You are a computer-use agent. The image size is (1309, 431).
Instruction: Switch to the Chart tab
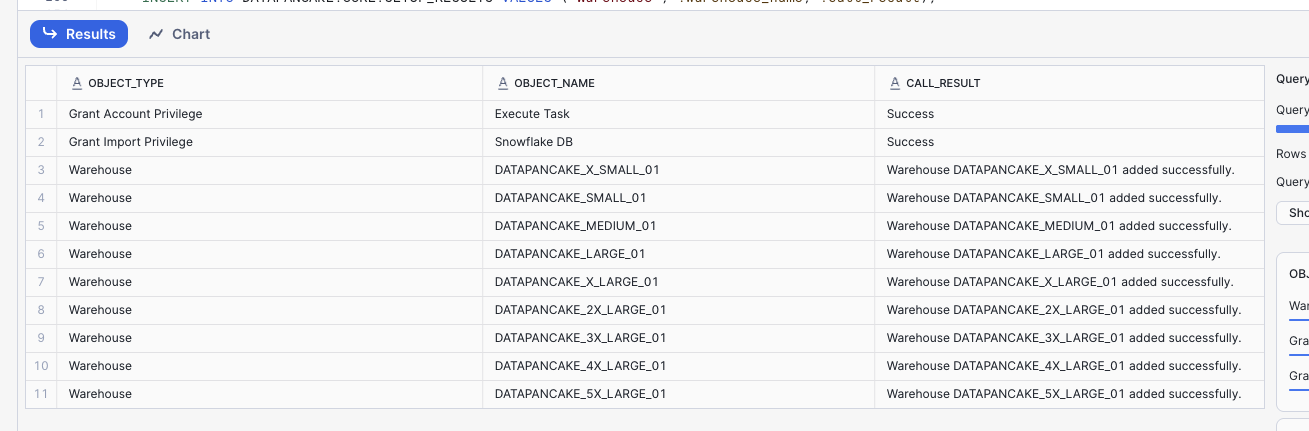(180, 34)
